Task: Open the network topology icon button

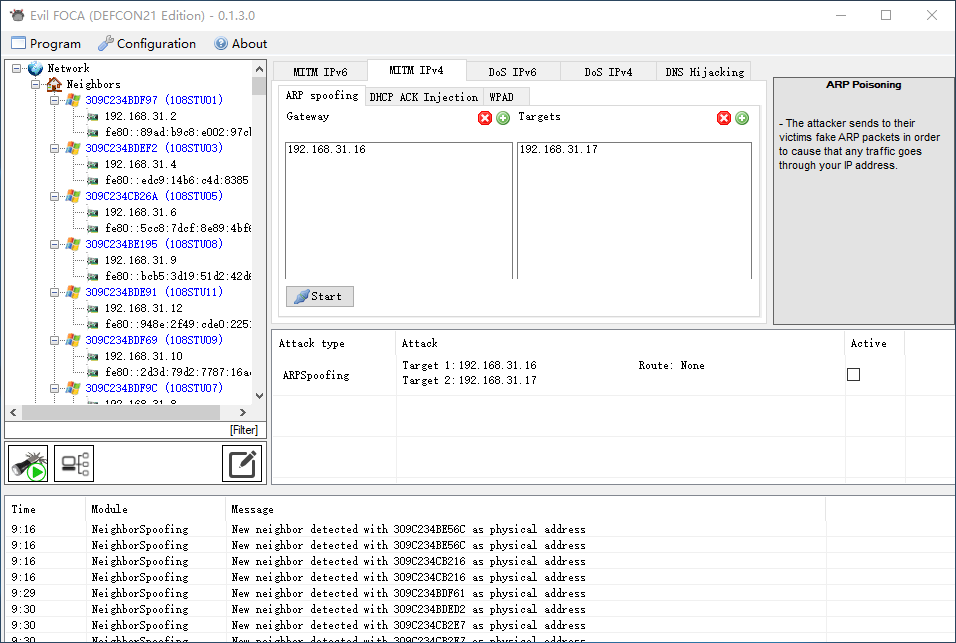Action: click(x=74, y=463)
